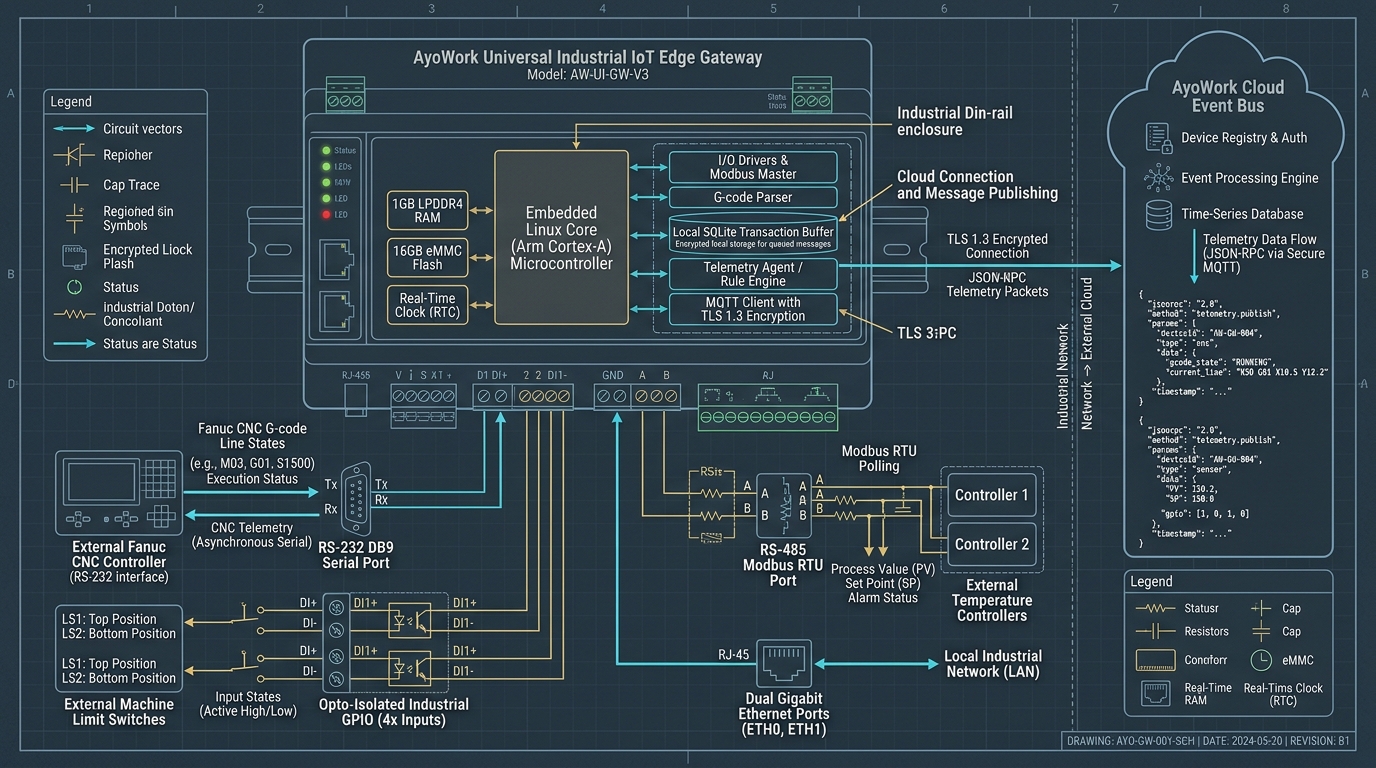Click the Process Value (PV) text
This screenshot has width=1376, height=768.
pos(882,569)
